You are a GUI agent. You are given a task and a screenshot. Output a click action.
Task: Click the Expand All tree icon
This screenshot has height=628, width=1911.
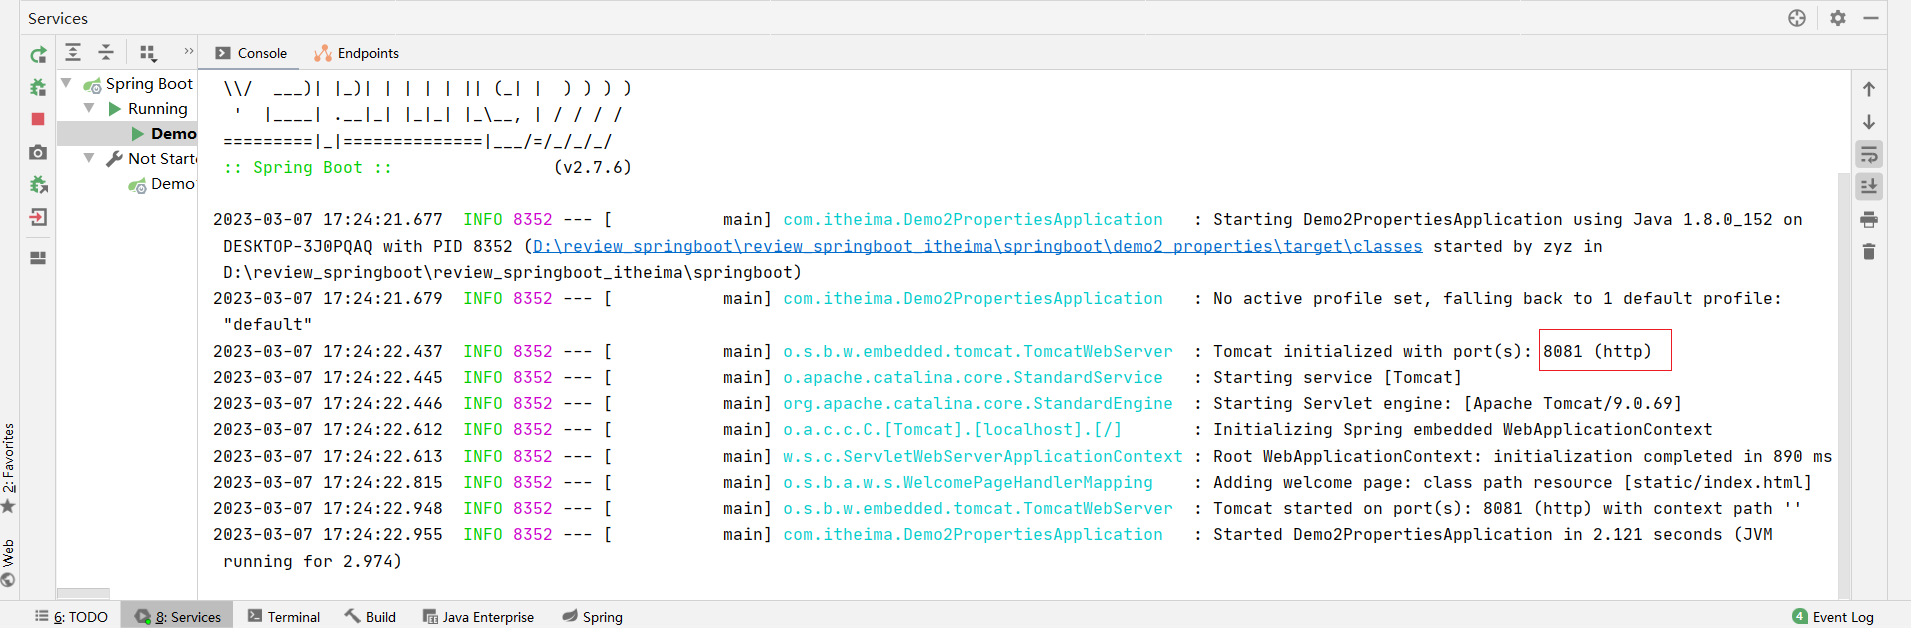pos(73,53)
